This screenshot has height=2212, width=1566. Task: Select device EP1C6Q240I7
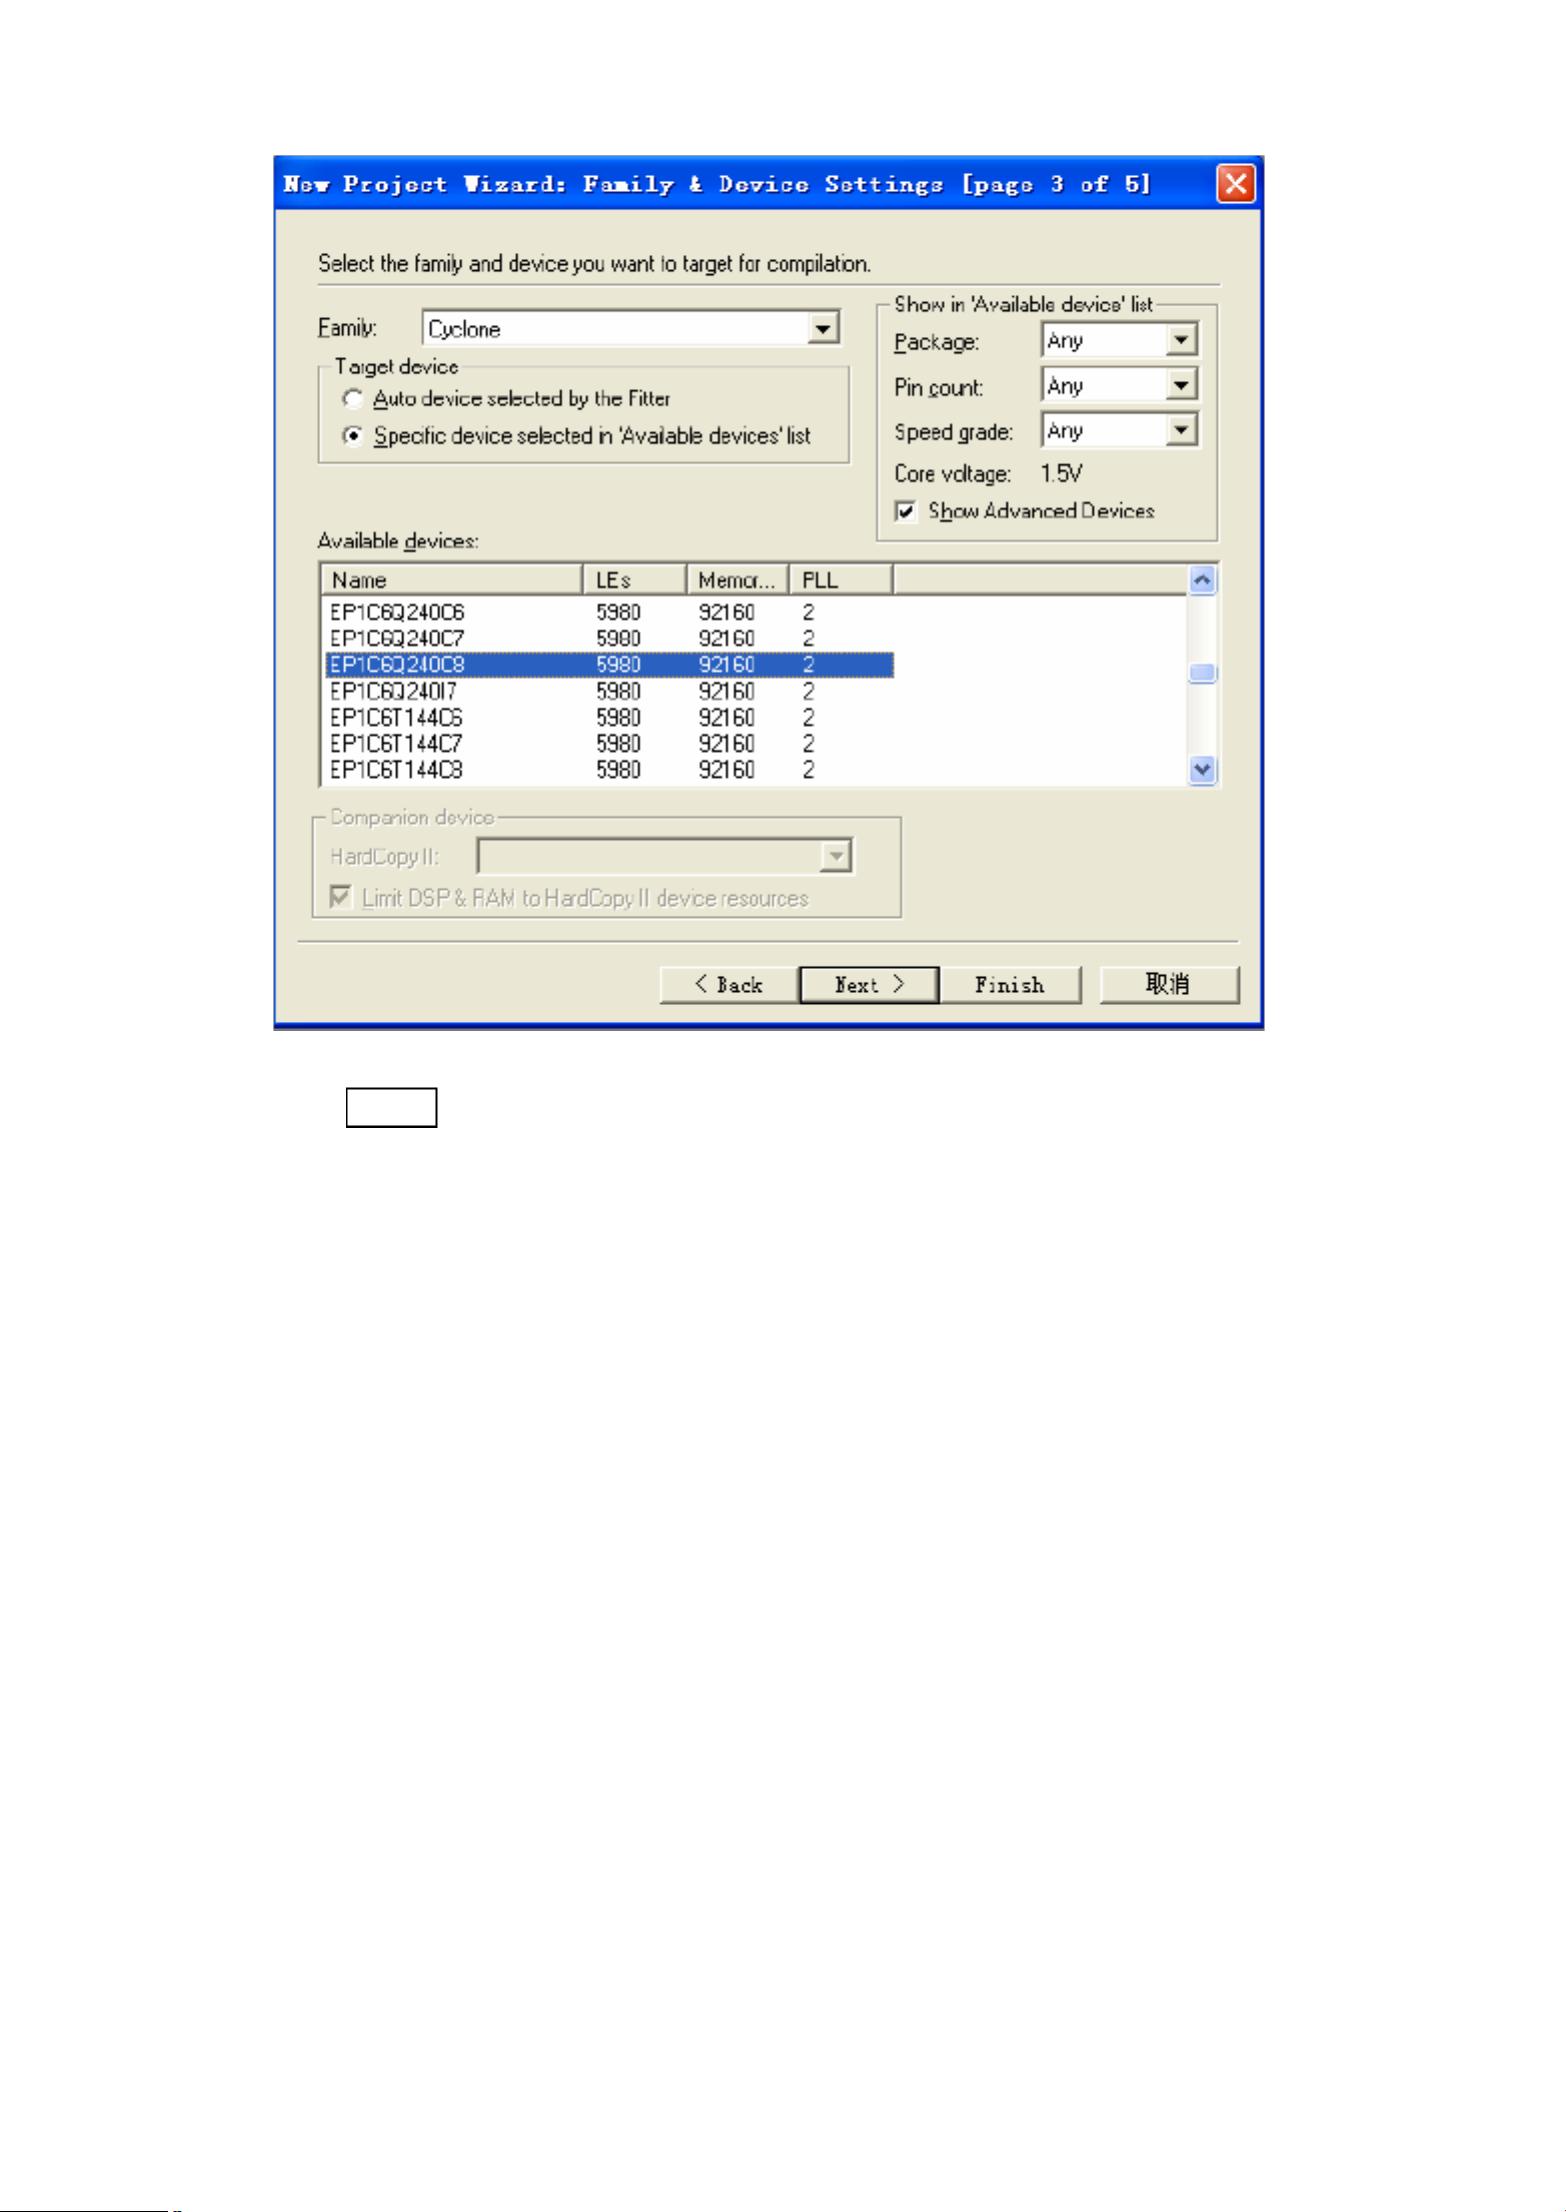click(x=609, y=691)
